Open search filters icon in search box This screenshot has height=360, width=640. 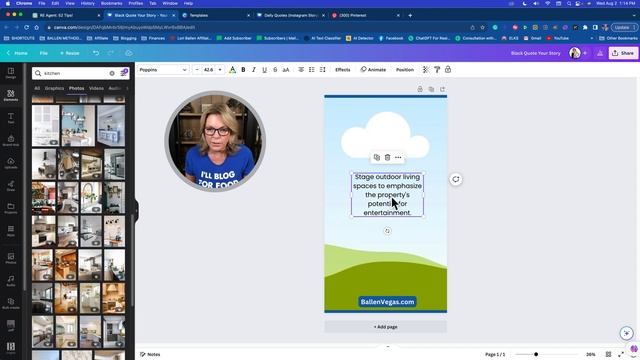pyautogui.click(x=124, y=73)
